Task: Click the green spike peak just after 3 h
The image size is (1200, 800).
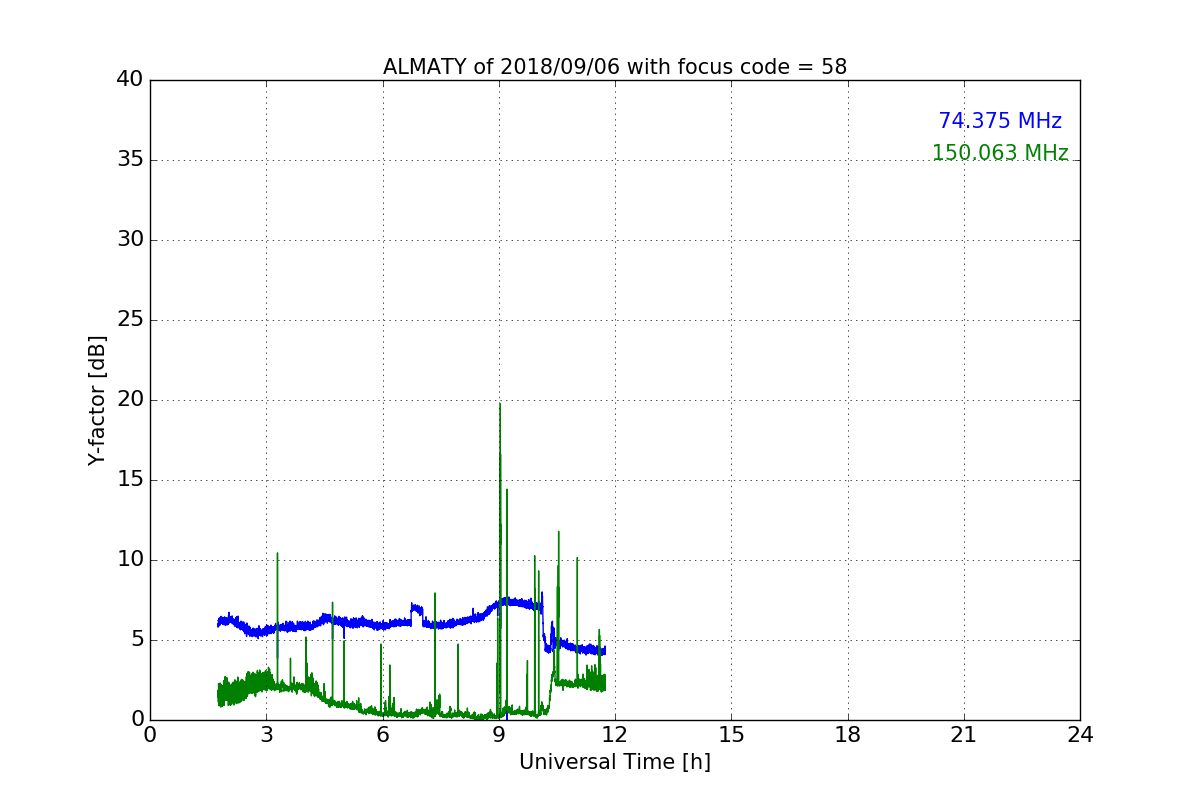Action: [x=277, y=553]
